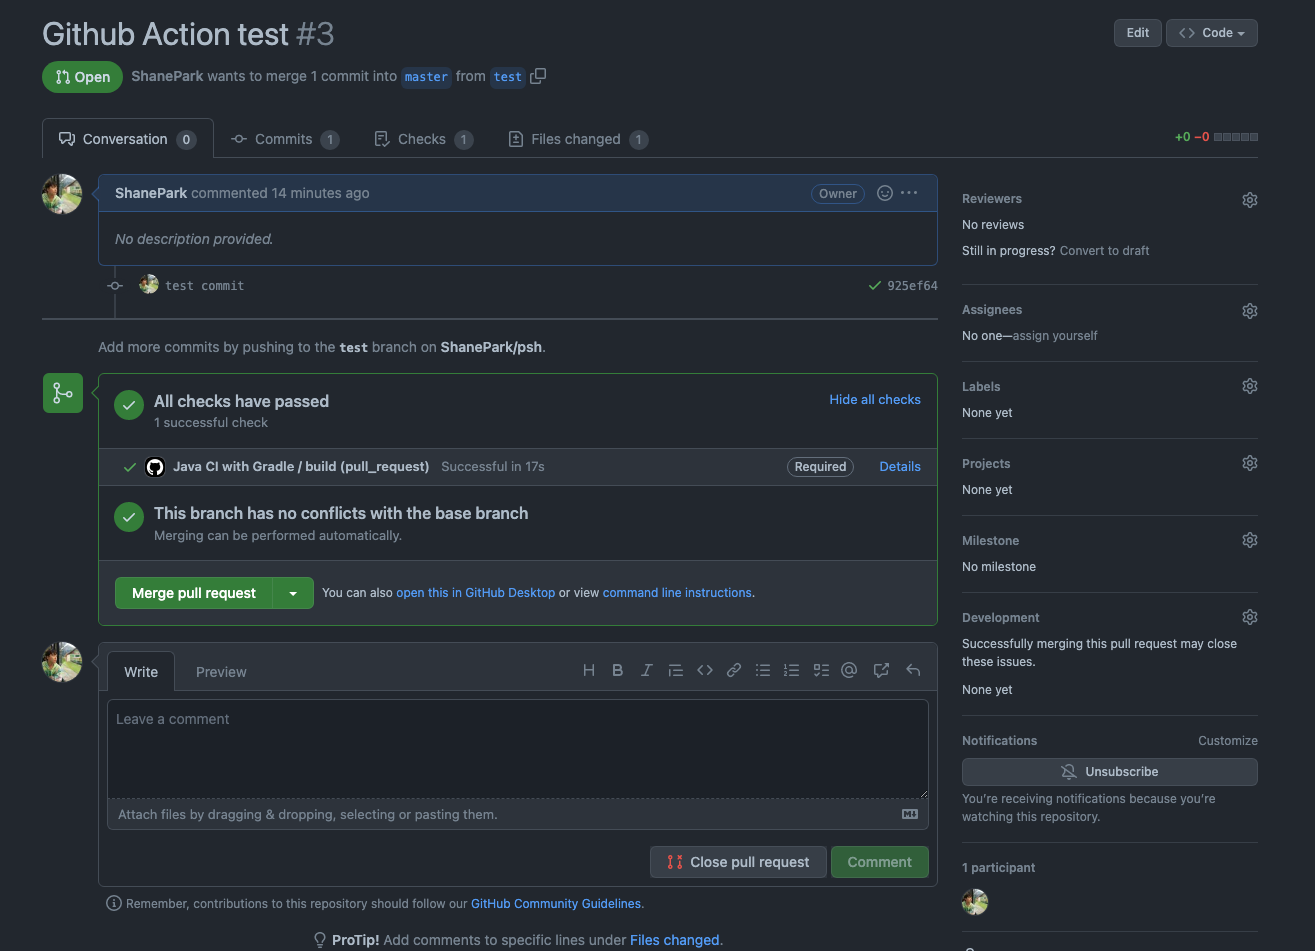Click the Markdown supported icon
Image resolution: width=1315 pixels, height=951 pixels.
[x=910, y=814]
